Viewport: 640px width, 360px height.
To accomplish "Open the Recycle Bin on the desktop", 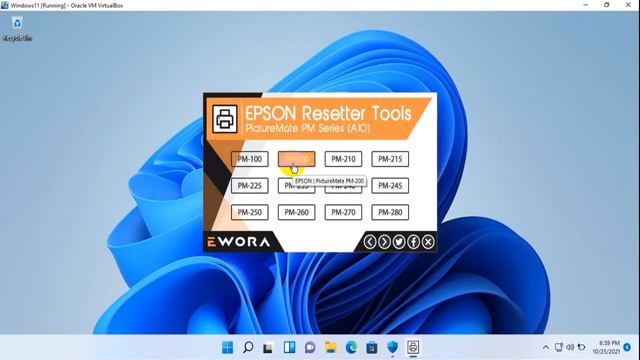I will [x=17, y=29].
